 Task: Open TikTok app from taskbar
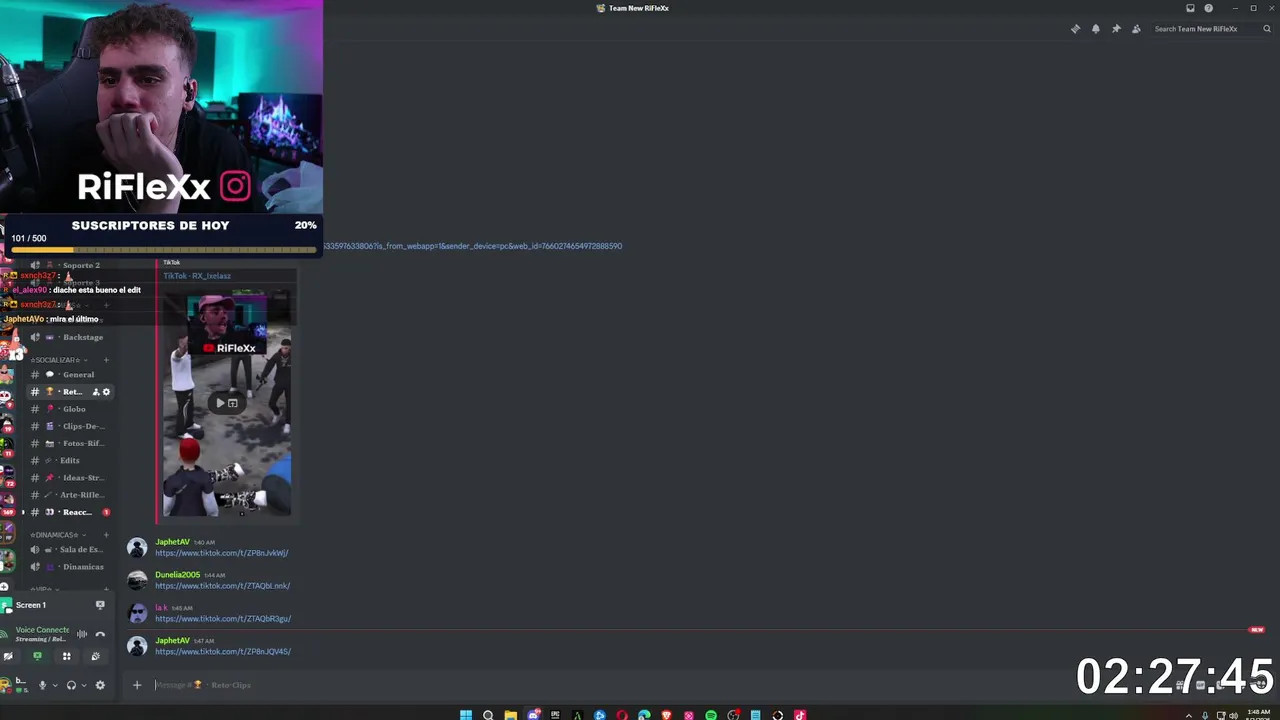pyautogui.click(x=800, y=715)
